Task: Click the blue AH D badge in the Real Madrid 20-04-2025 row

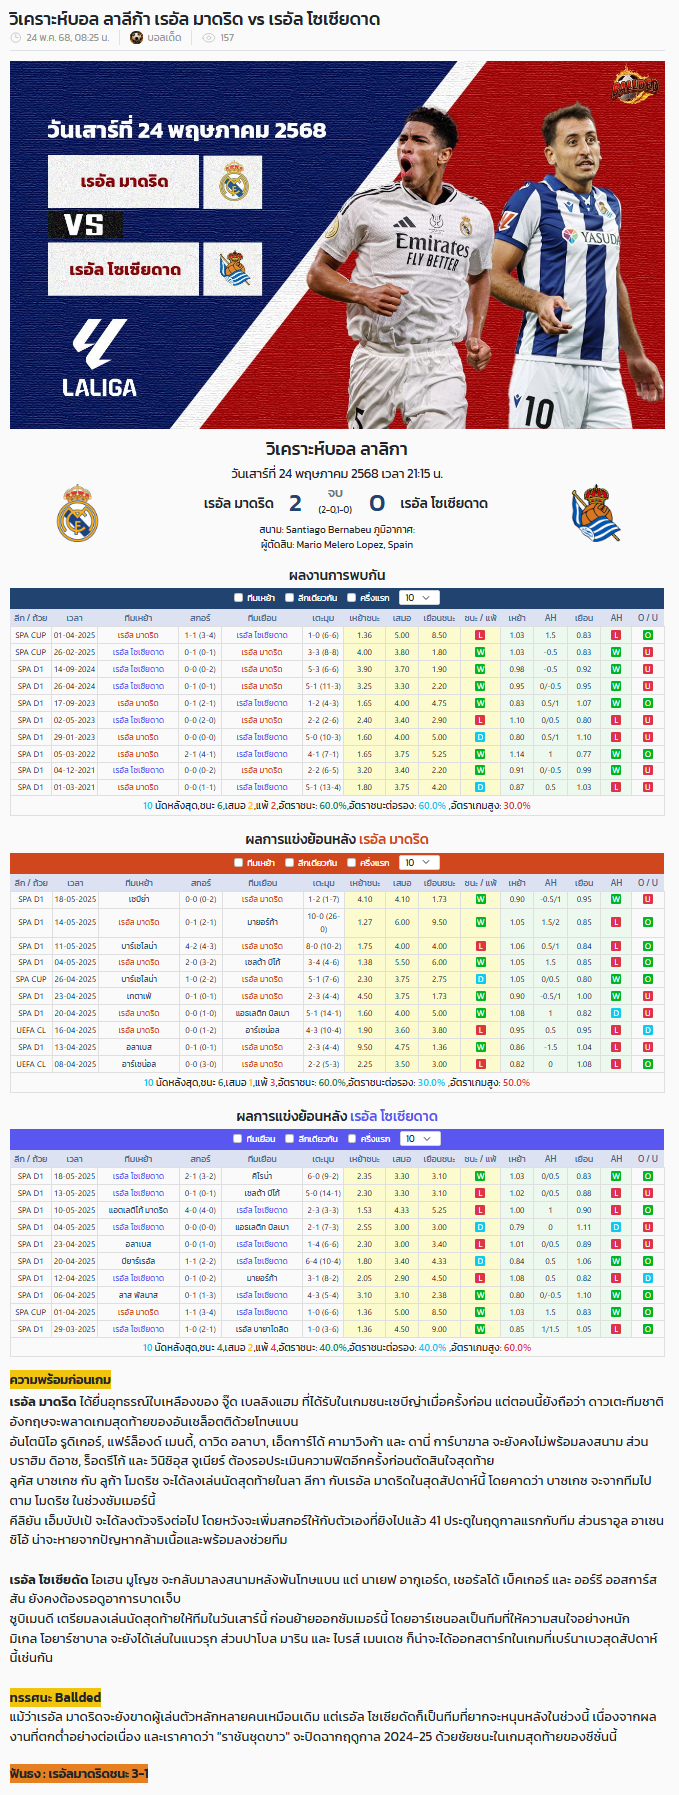Action: point(616,1013)
